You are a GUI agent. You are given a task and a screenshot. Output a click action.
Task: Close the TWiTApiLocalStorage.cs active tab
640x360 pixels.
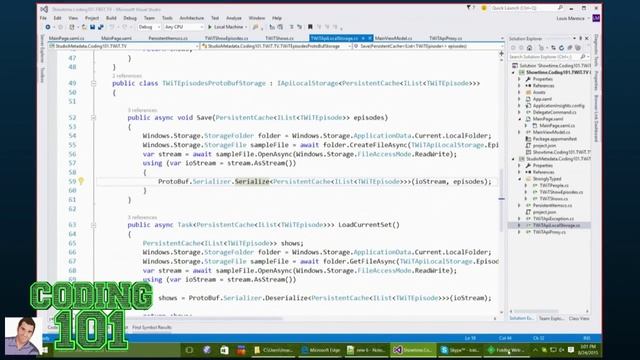point(370,38)
